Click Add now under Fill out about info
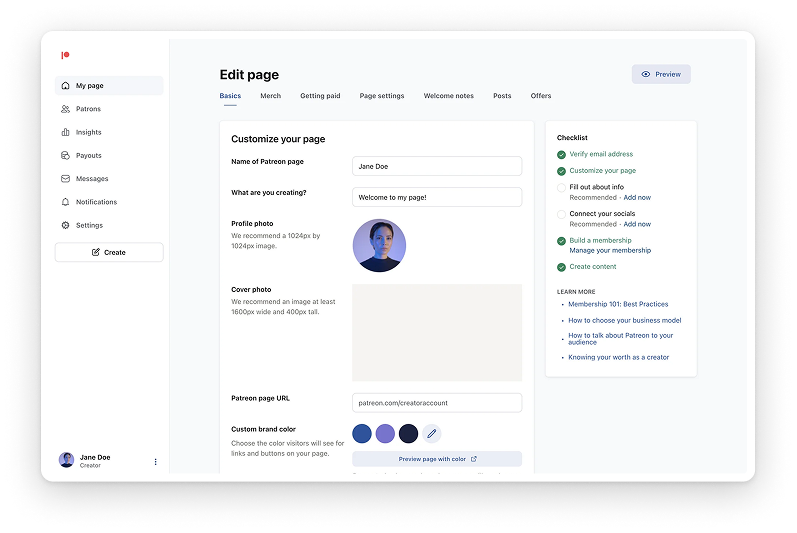The image size is (797, 533). [637, 197]
